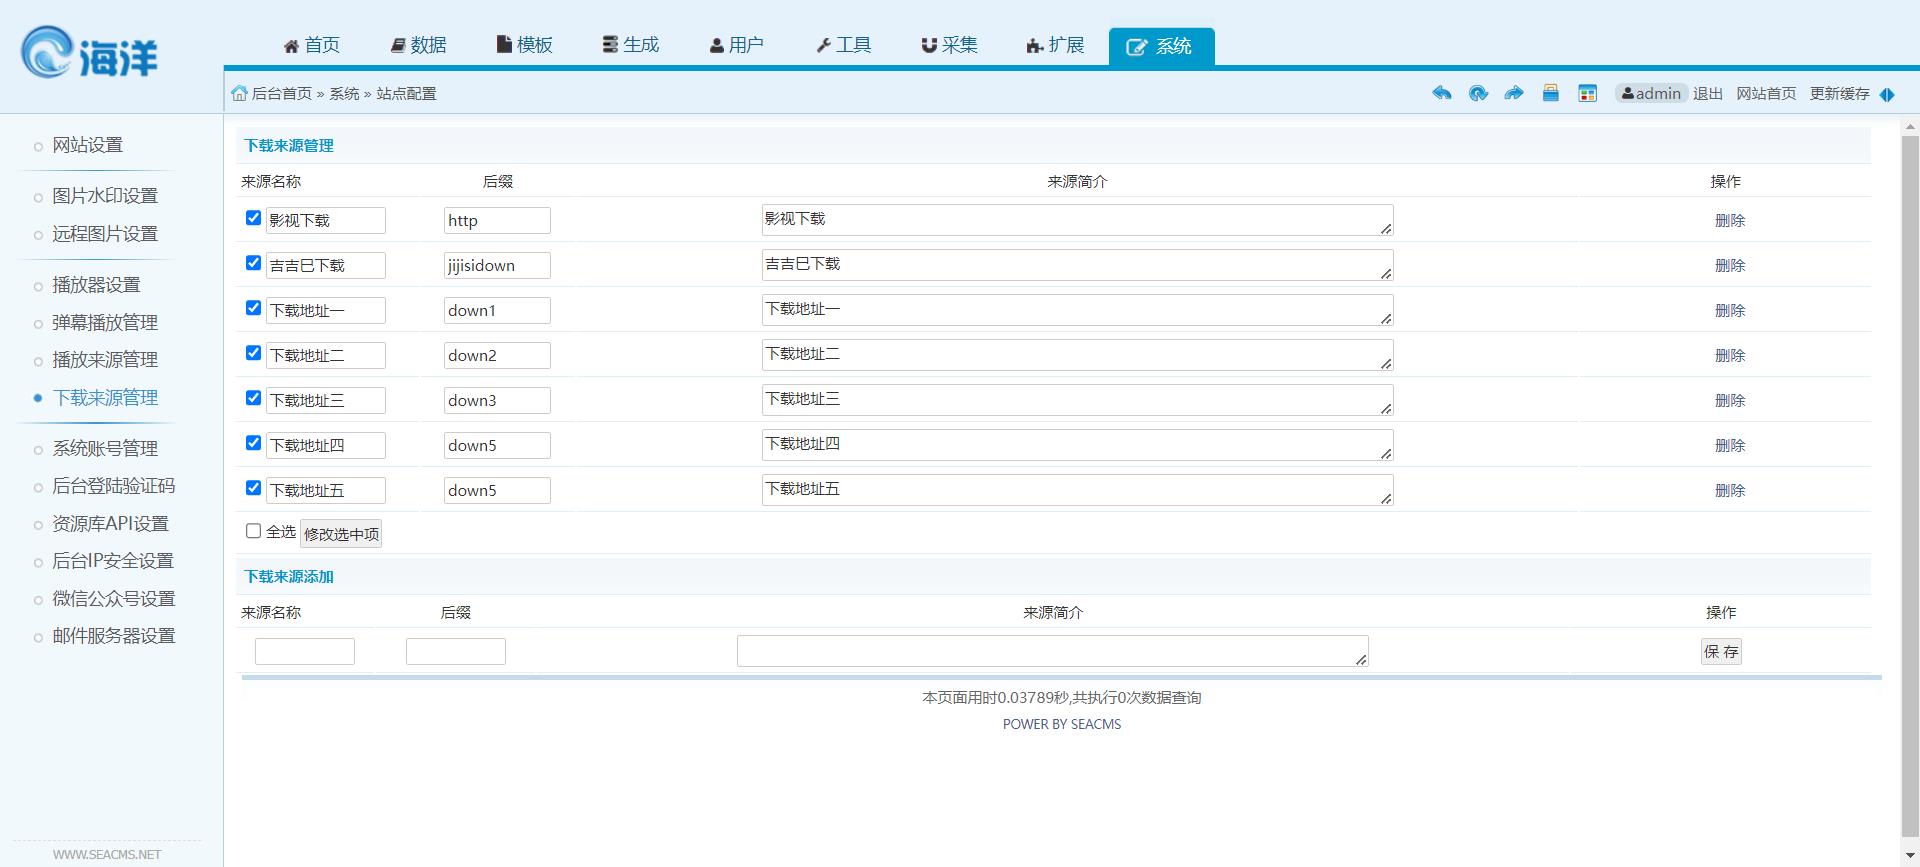Open 播放器设置 in the sidebar
Screen dimensions: 1920x867
96,285
